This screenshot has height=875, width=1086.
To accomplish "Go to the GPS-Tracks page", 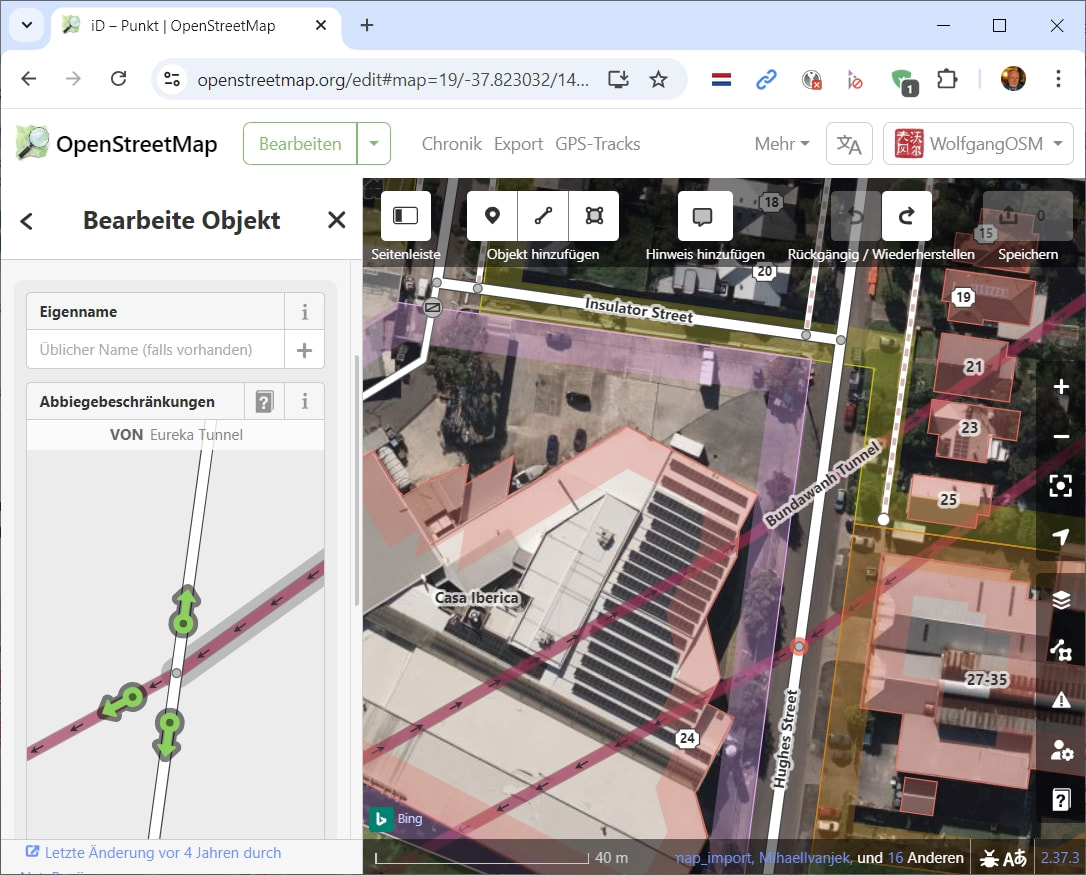I will click(597, 144).
